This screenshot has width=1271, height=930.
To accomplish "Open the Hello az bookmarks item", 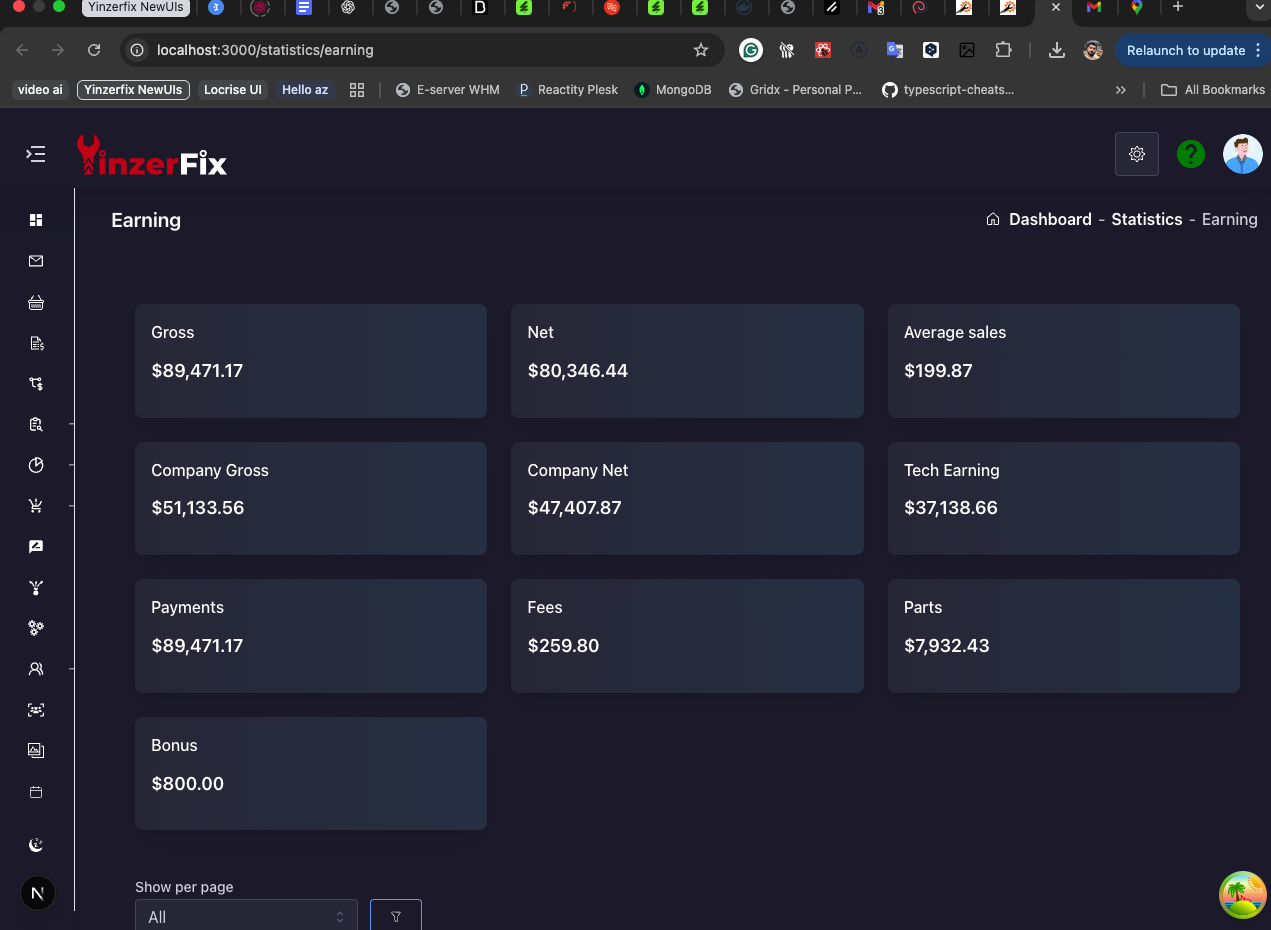I will coord(304,89).
